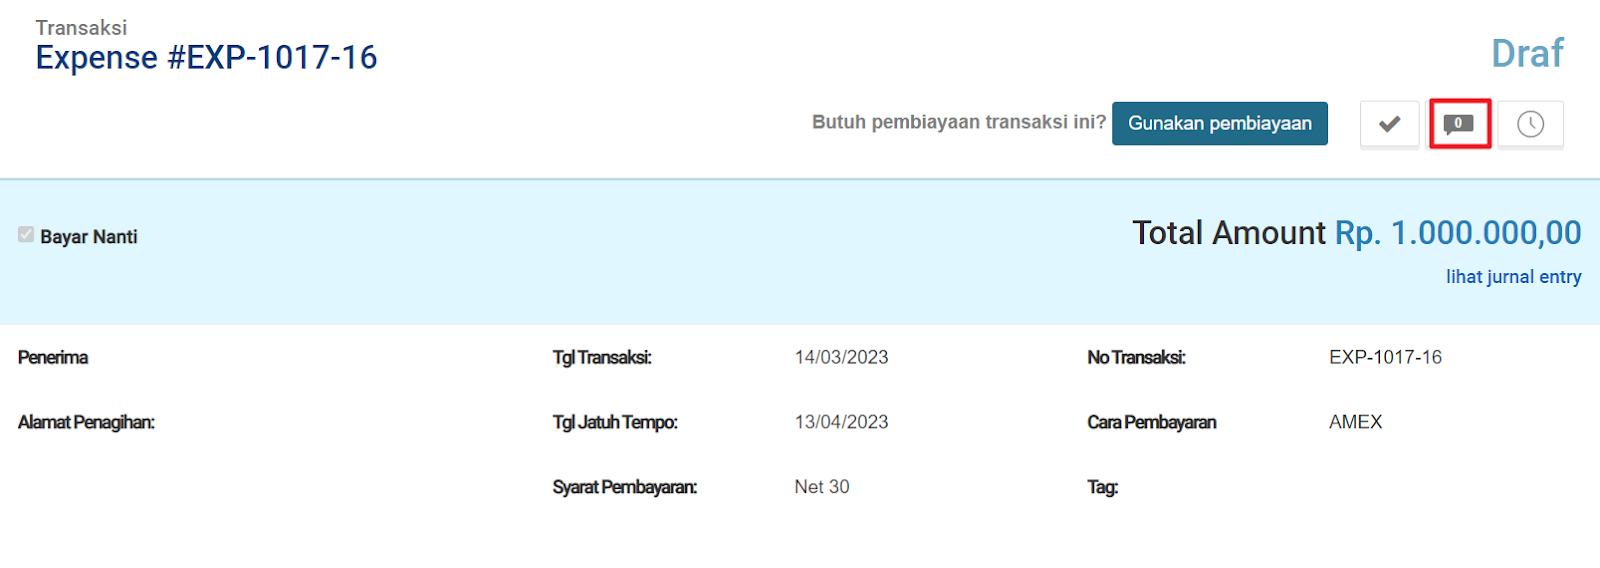Open the lihat jurnal entry link
The image size is (1600, 568).
[1513, 277]
